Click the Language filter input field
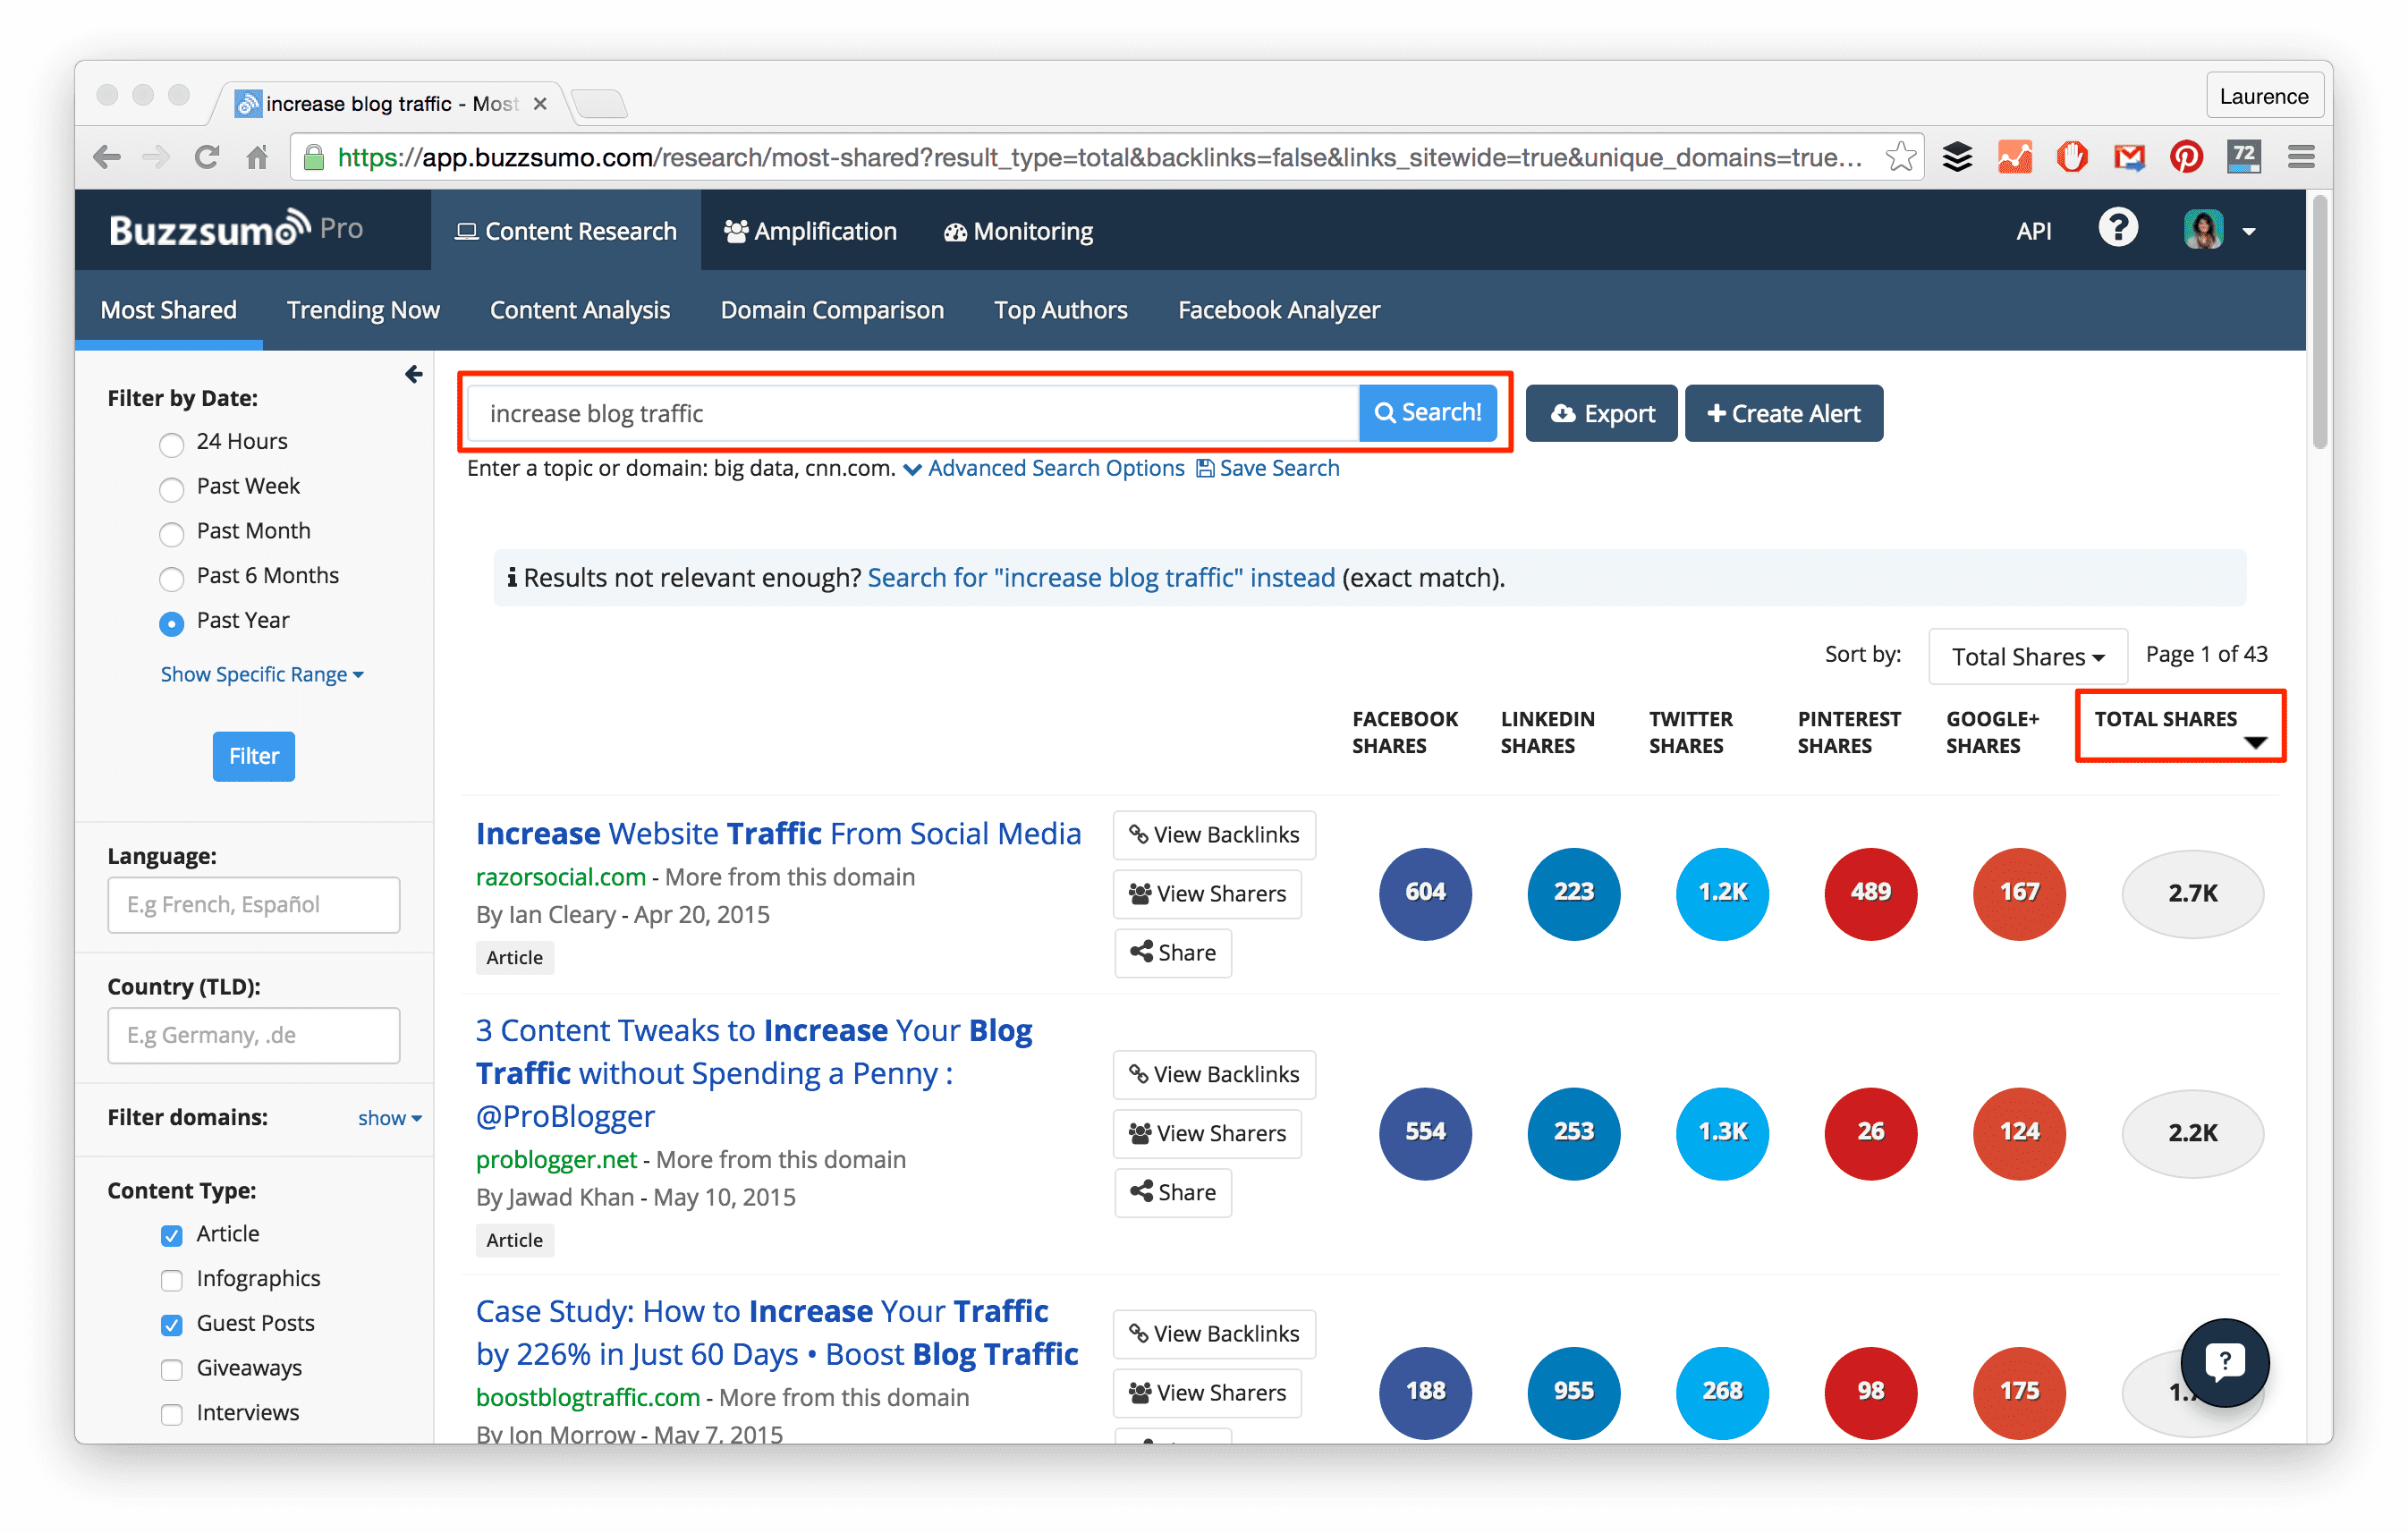The width and height of the screenshot is (2408, 1533). click(x=254, y=905)
